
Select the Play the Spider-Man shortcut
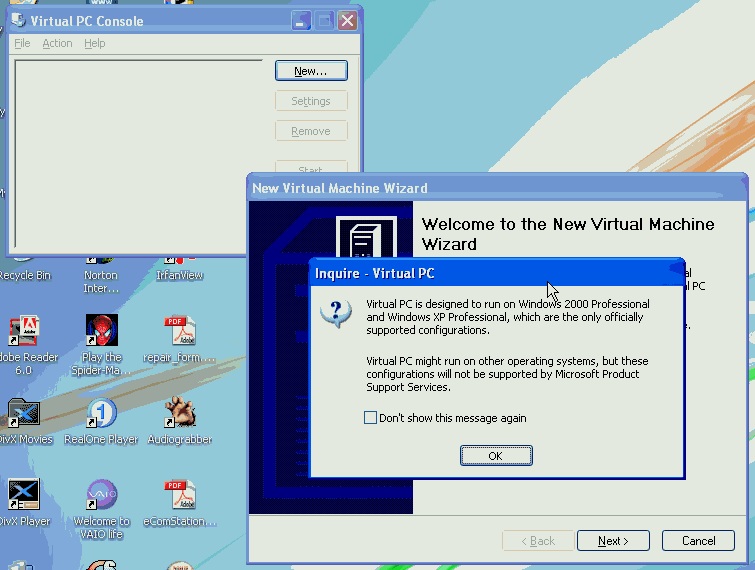click(x=102, y=330)
